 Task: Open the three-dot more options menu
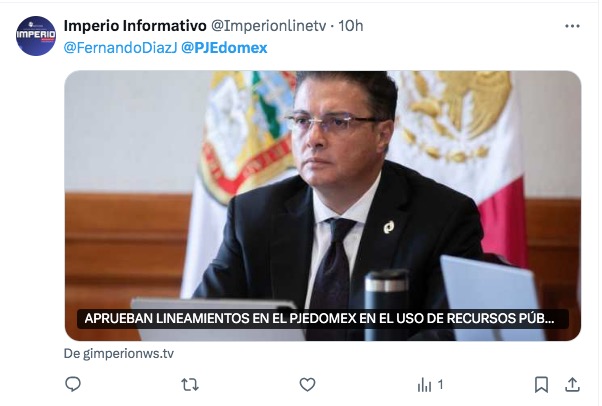[572, 26]
